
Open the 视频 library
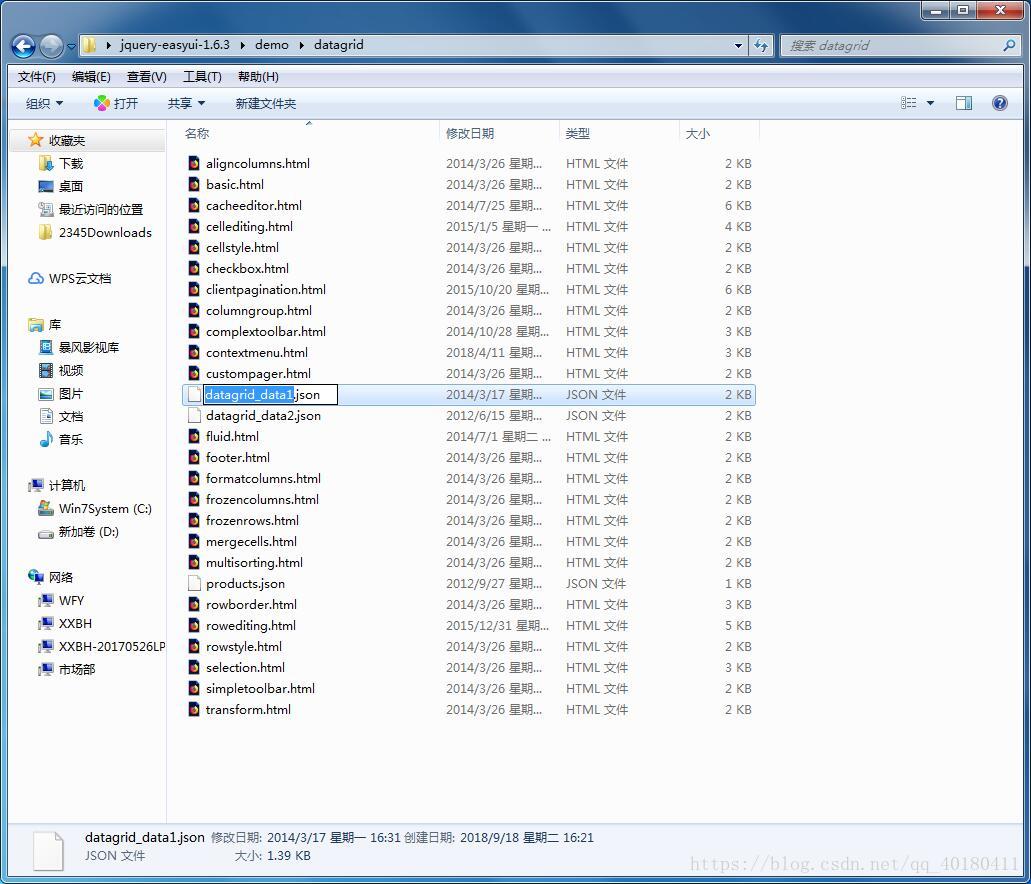[71, 371]
